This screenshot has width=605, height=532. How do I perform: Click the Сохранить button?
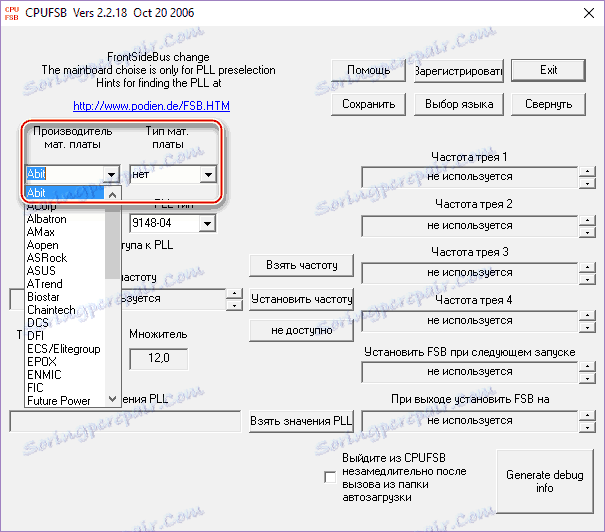pyautogui.click(x=368, y=104)
